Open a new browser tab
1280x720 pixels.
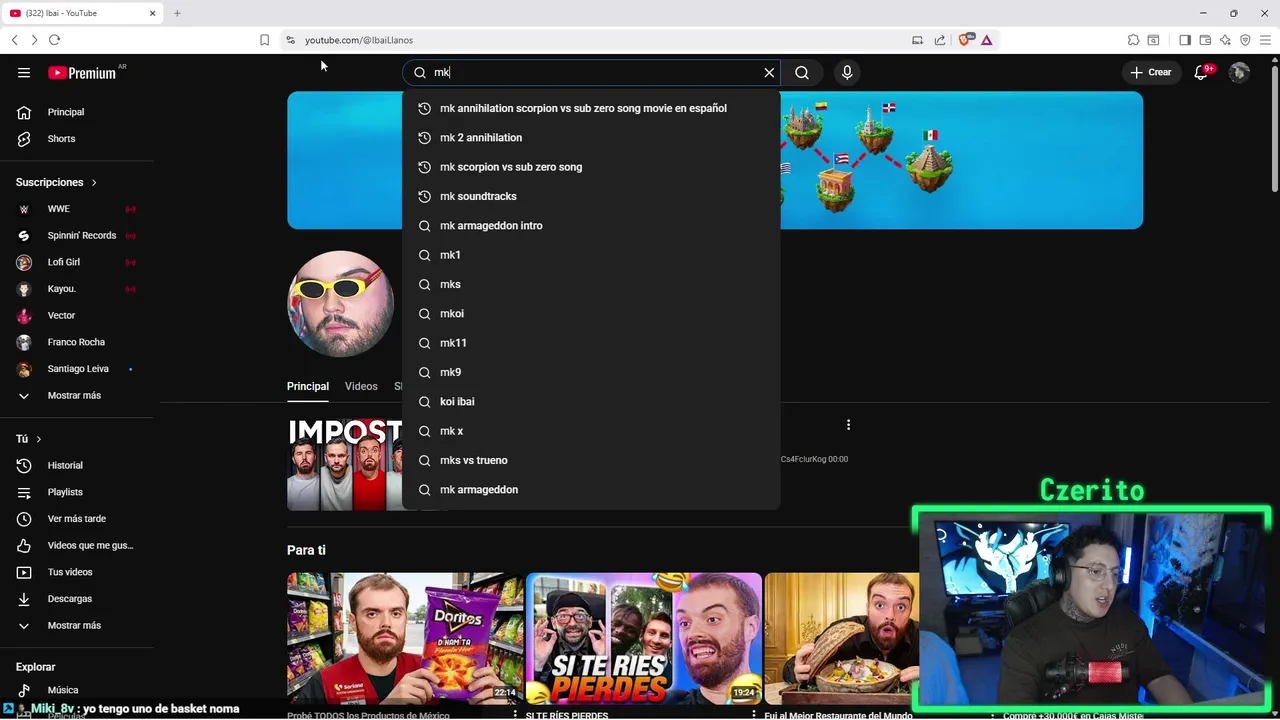pyautogui.click(x=177, y=13)
